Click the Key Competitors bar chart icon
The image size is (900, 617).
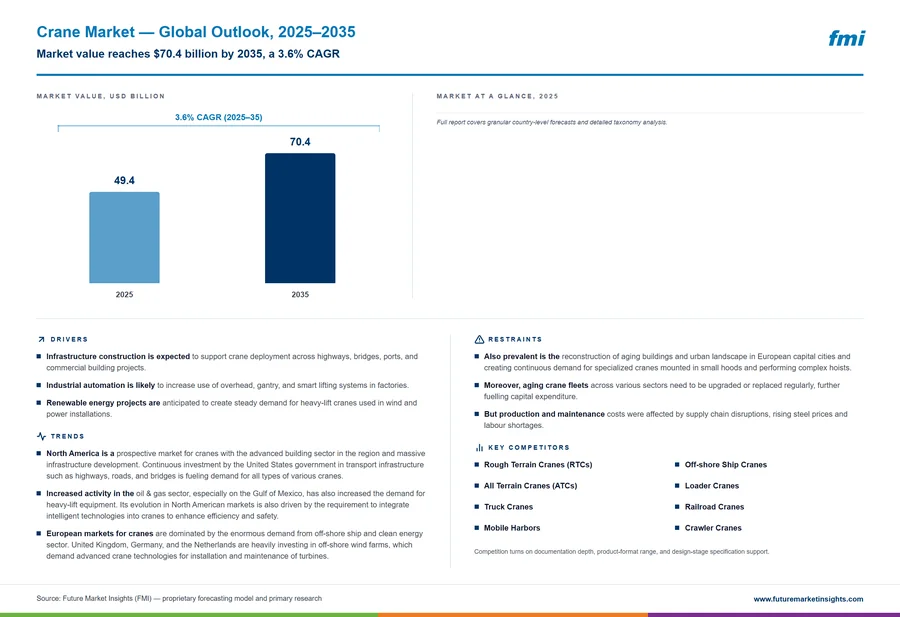point(479,448)
